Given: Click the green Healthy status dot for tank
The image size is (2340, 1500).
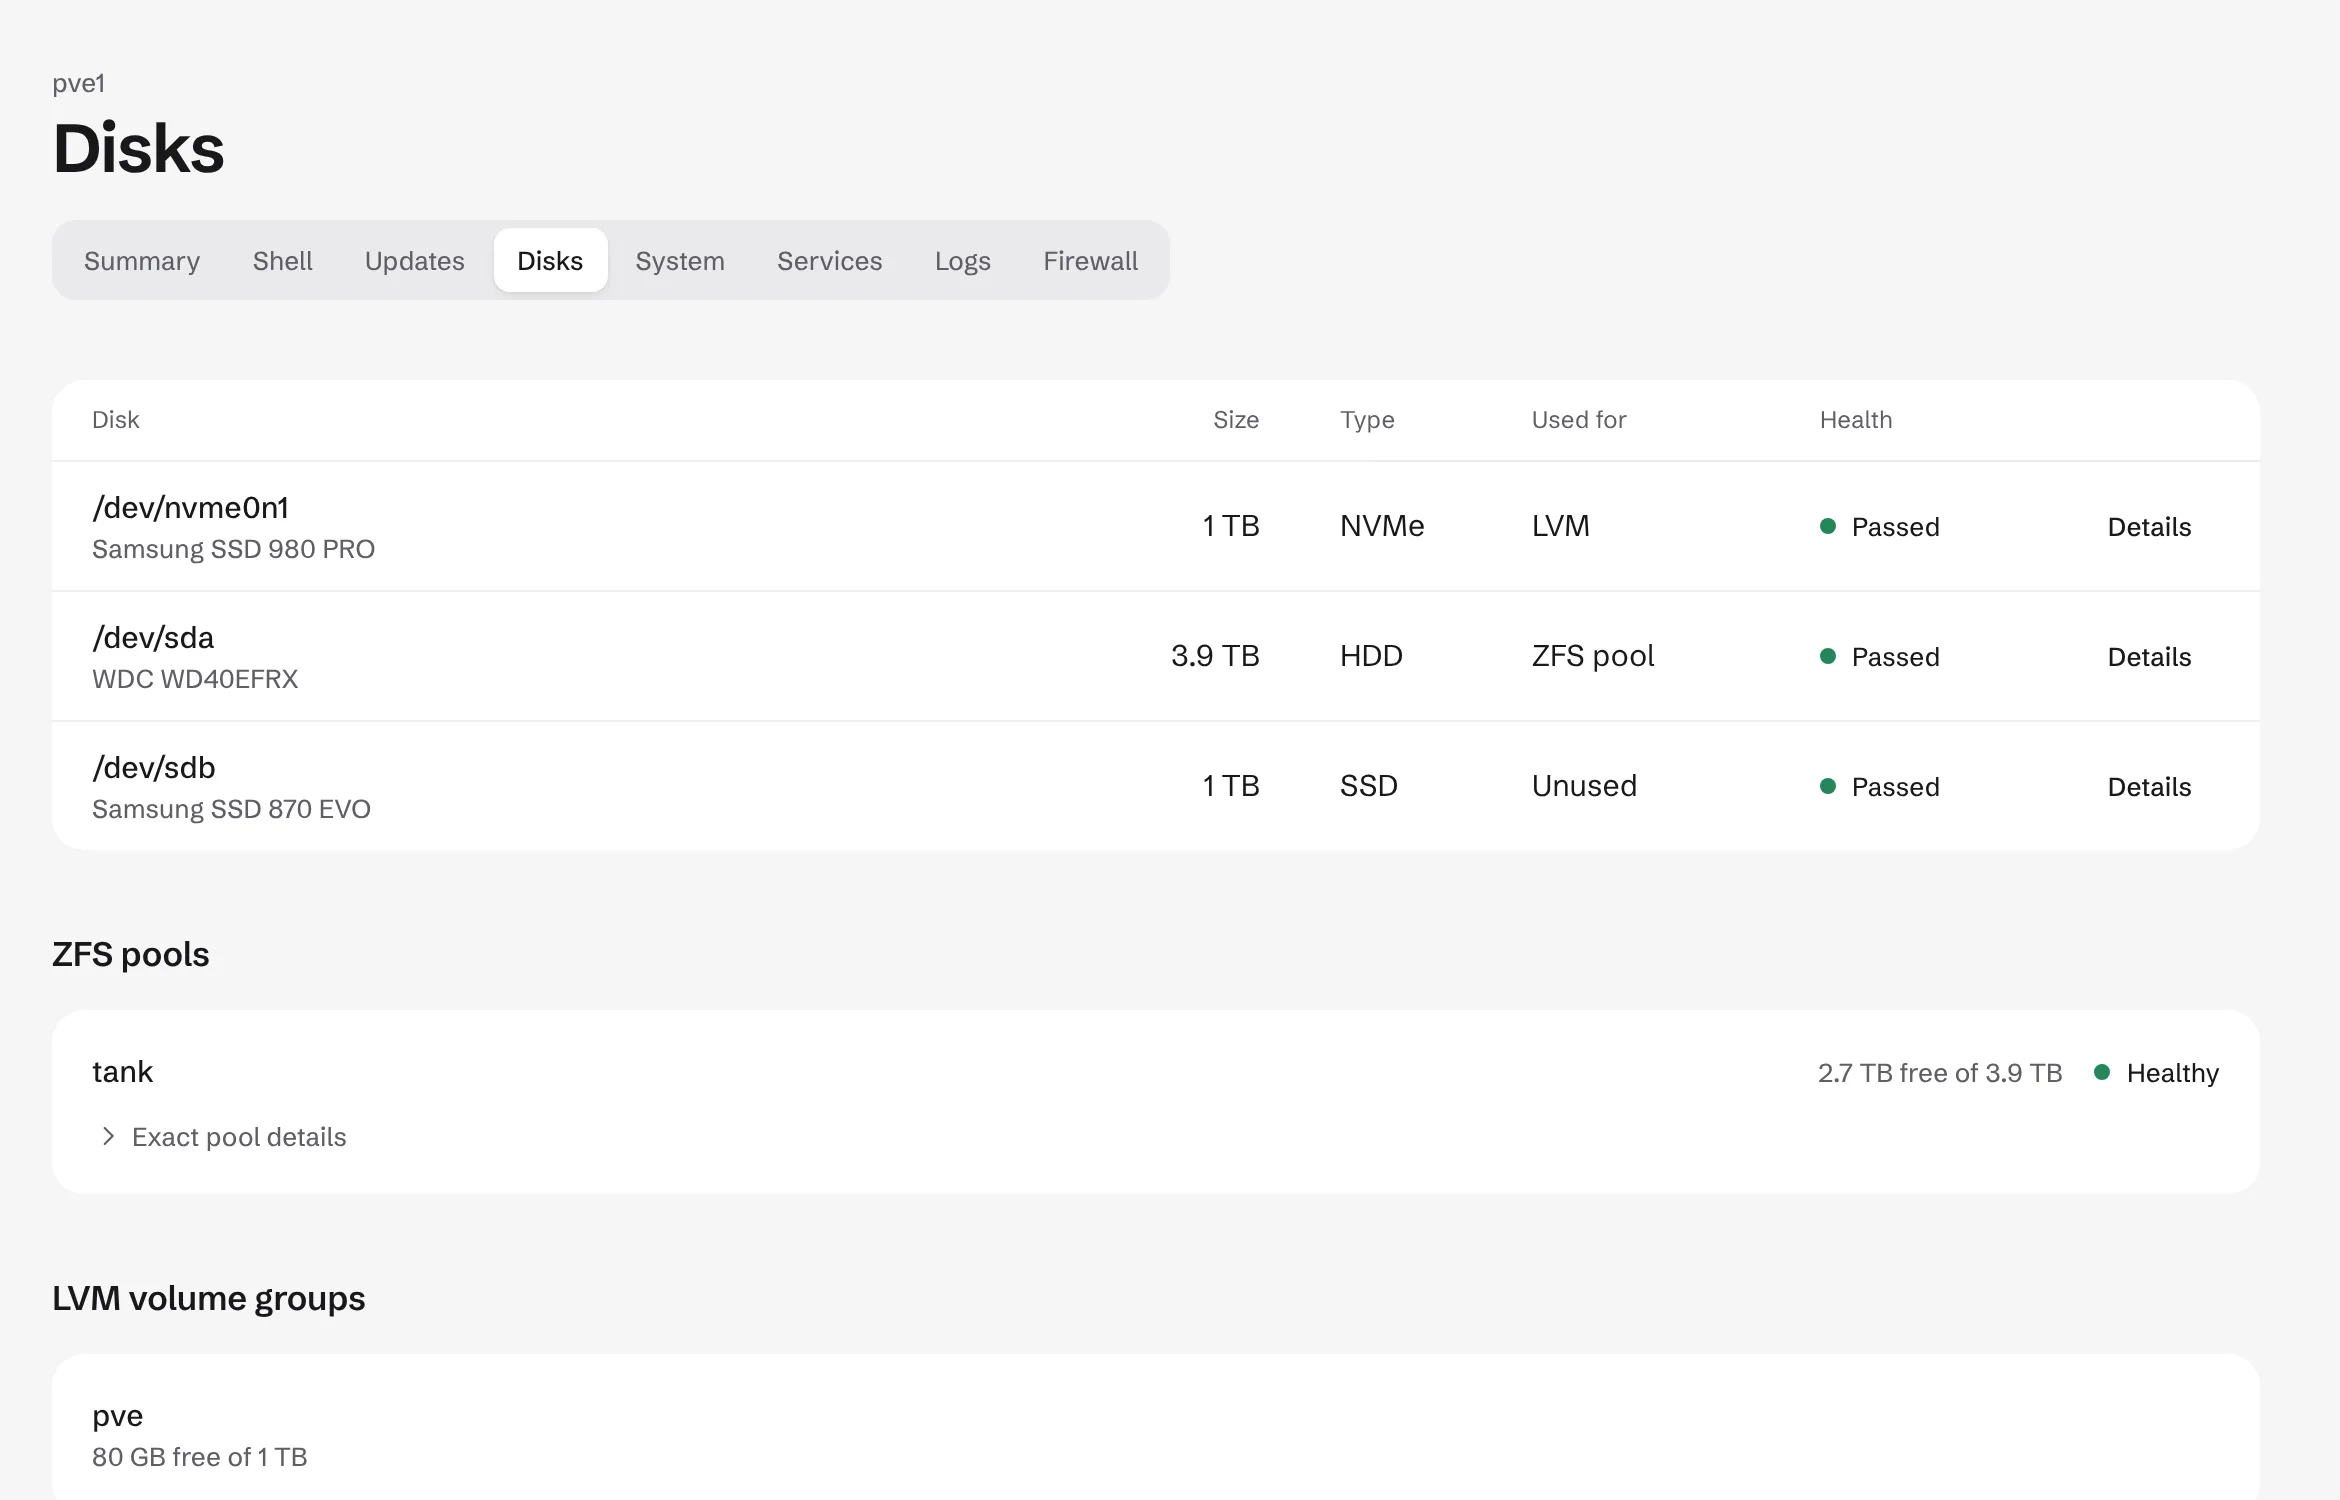Looking at the screenshot, I should click(x=2102, y=1072).
